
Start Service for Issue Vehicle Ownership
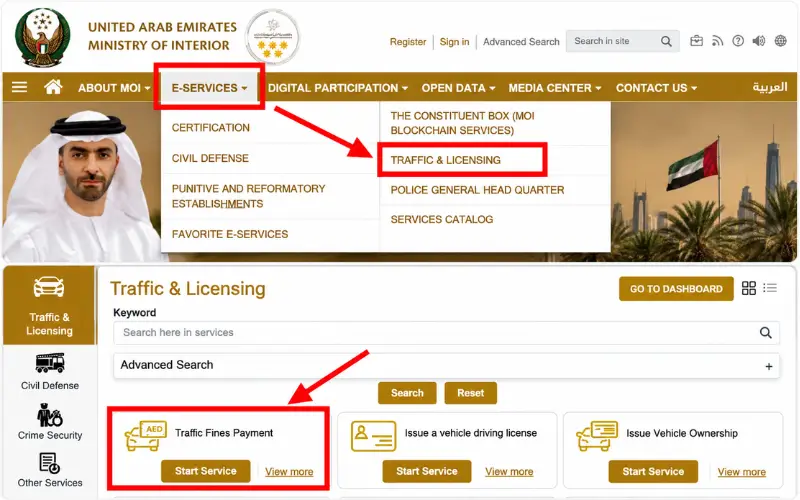[653, 471]
